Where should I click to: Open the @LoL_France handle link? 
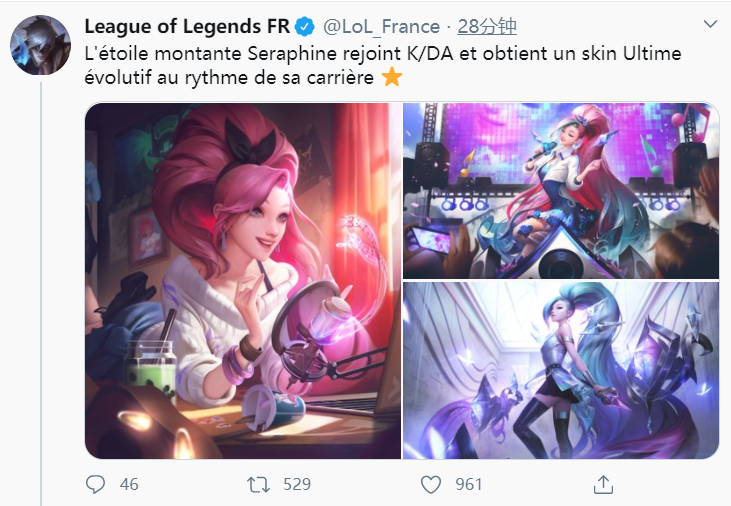point(381,27)
